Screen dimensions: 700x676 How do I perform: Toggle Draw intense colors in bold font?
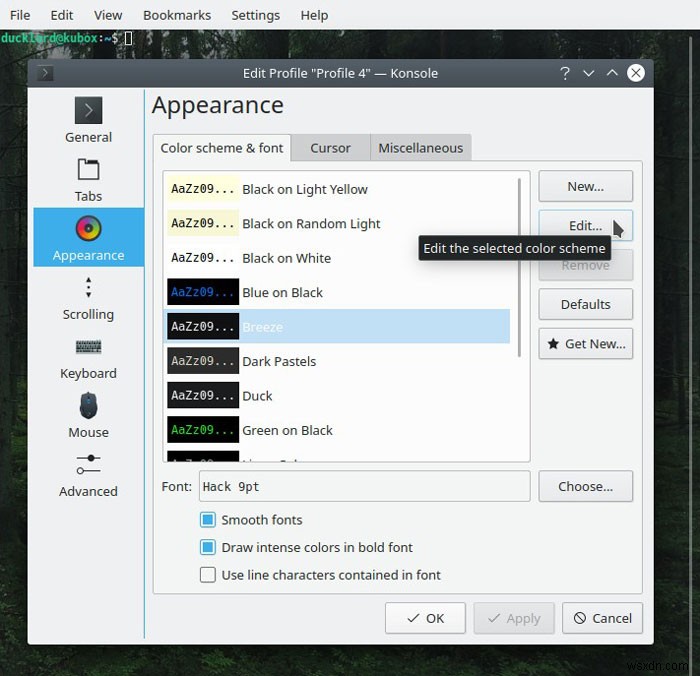208,547
